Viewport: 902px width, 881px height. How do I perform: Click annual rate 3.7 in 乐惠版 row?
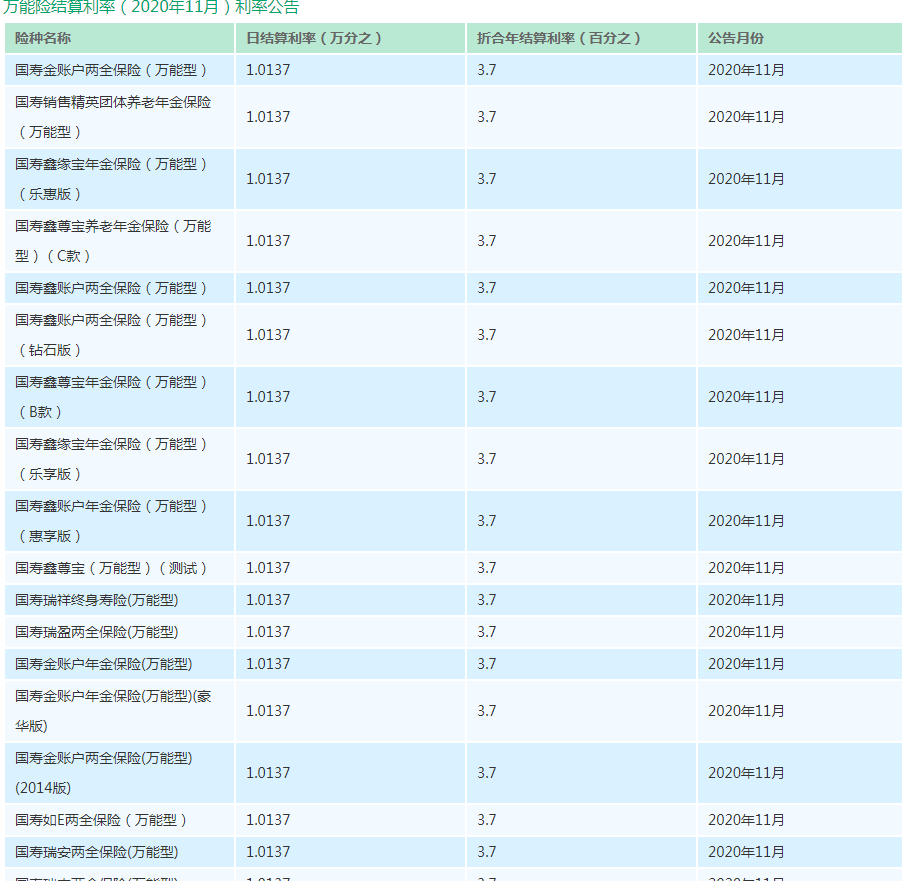[x=487, y=179]
